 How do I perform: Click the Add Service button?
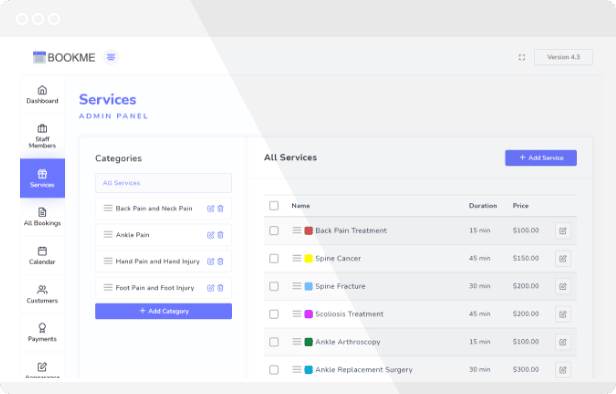coord(541,158)
